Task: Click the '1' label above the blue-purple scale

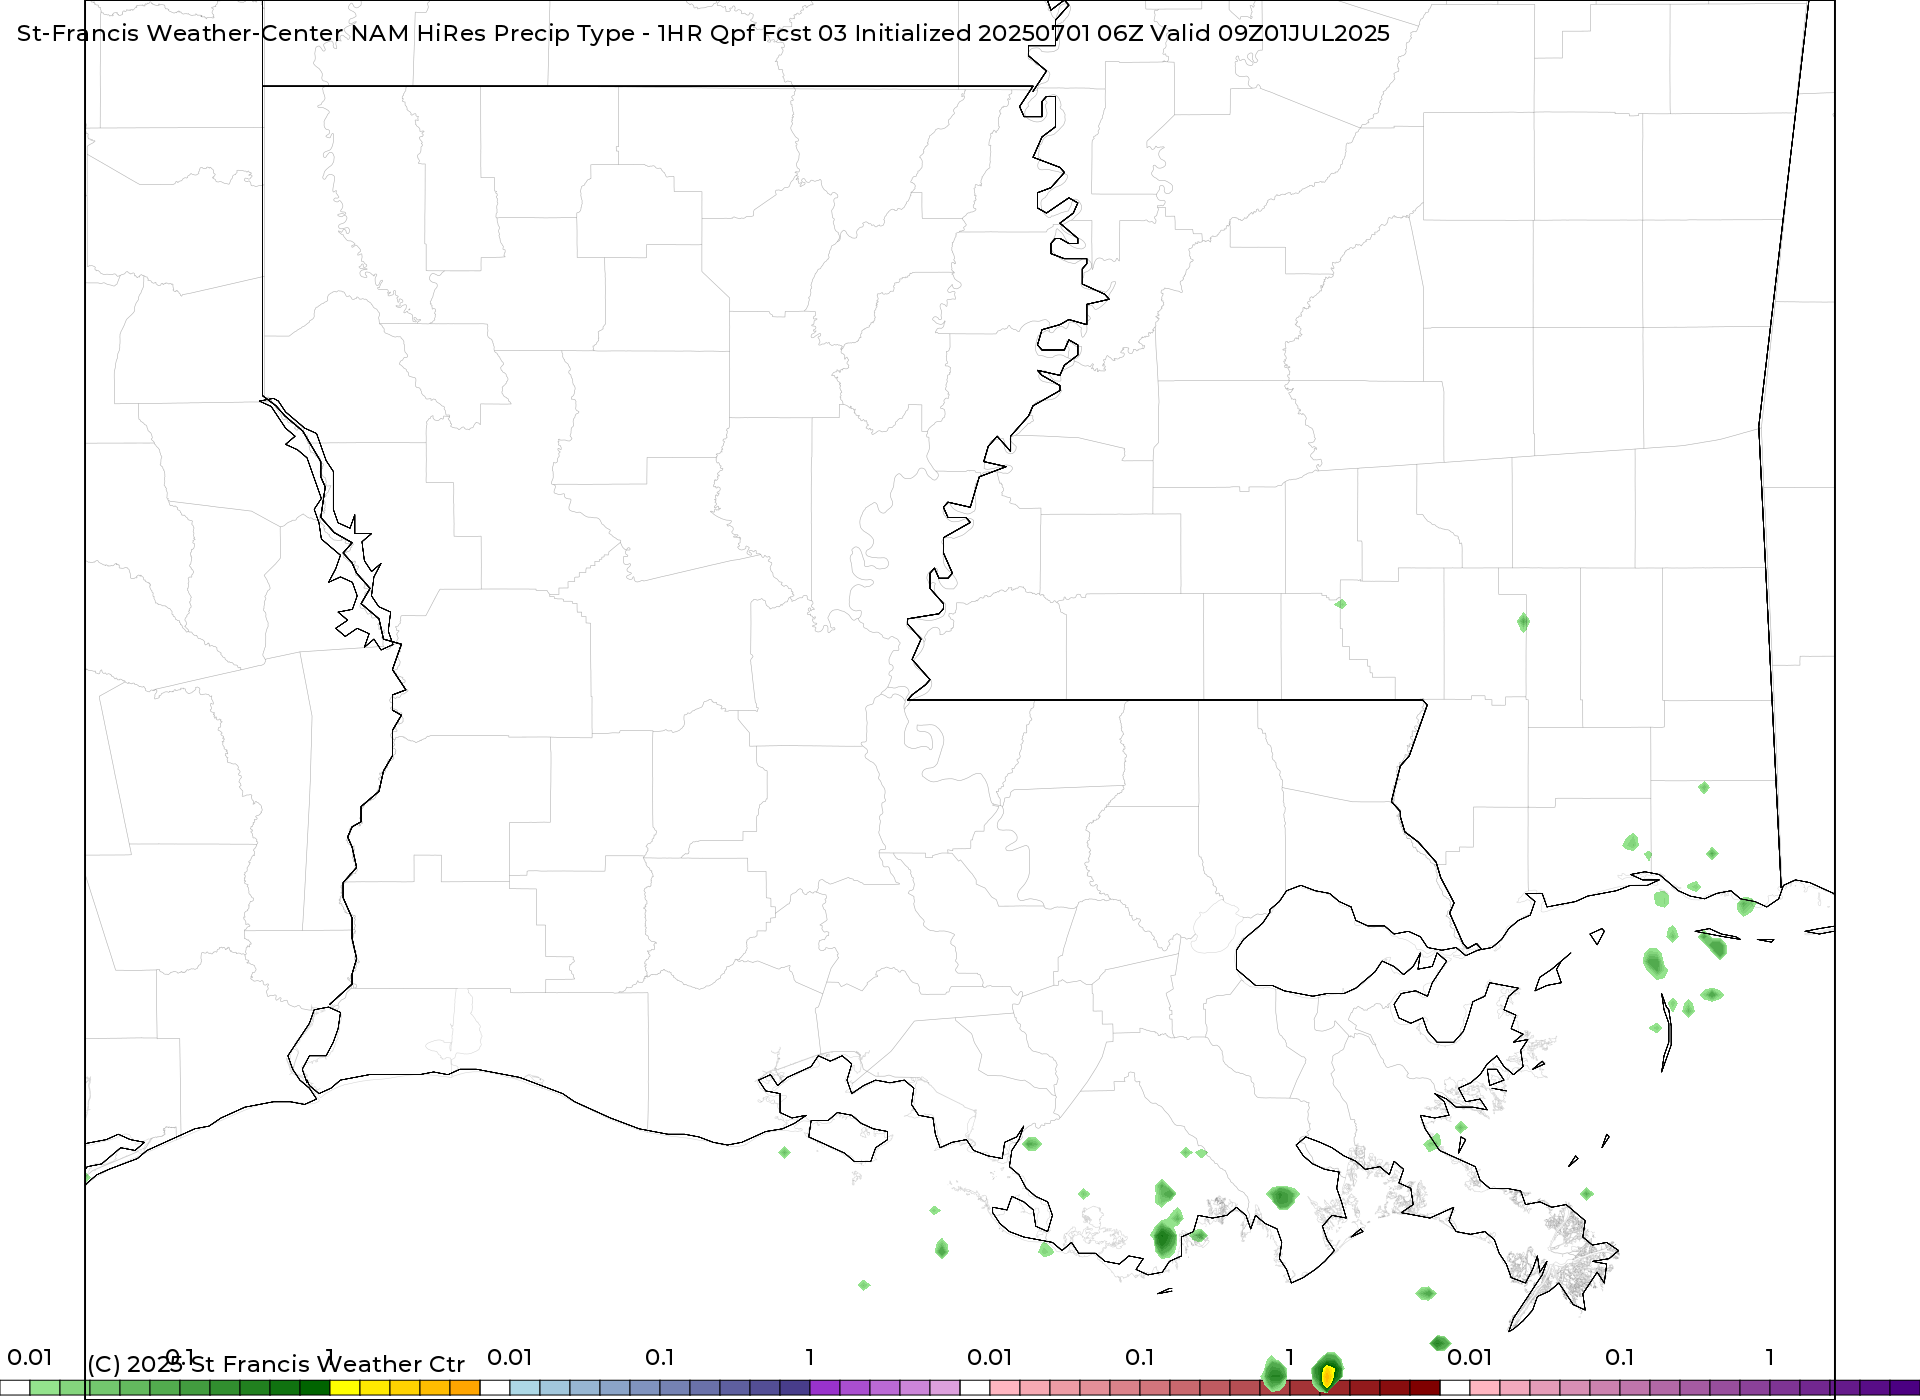Action: pos(810,1357)
